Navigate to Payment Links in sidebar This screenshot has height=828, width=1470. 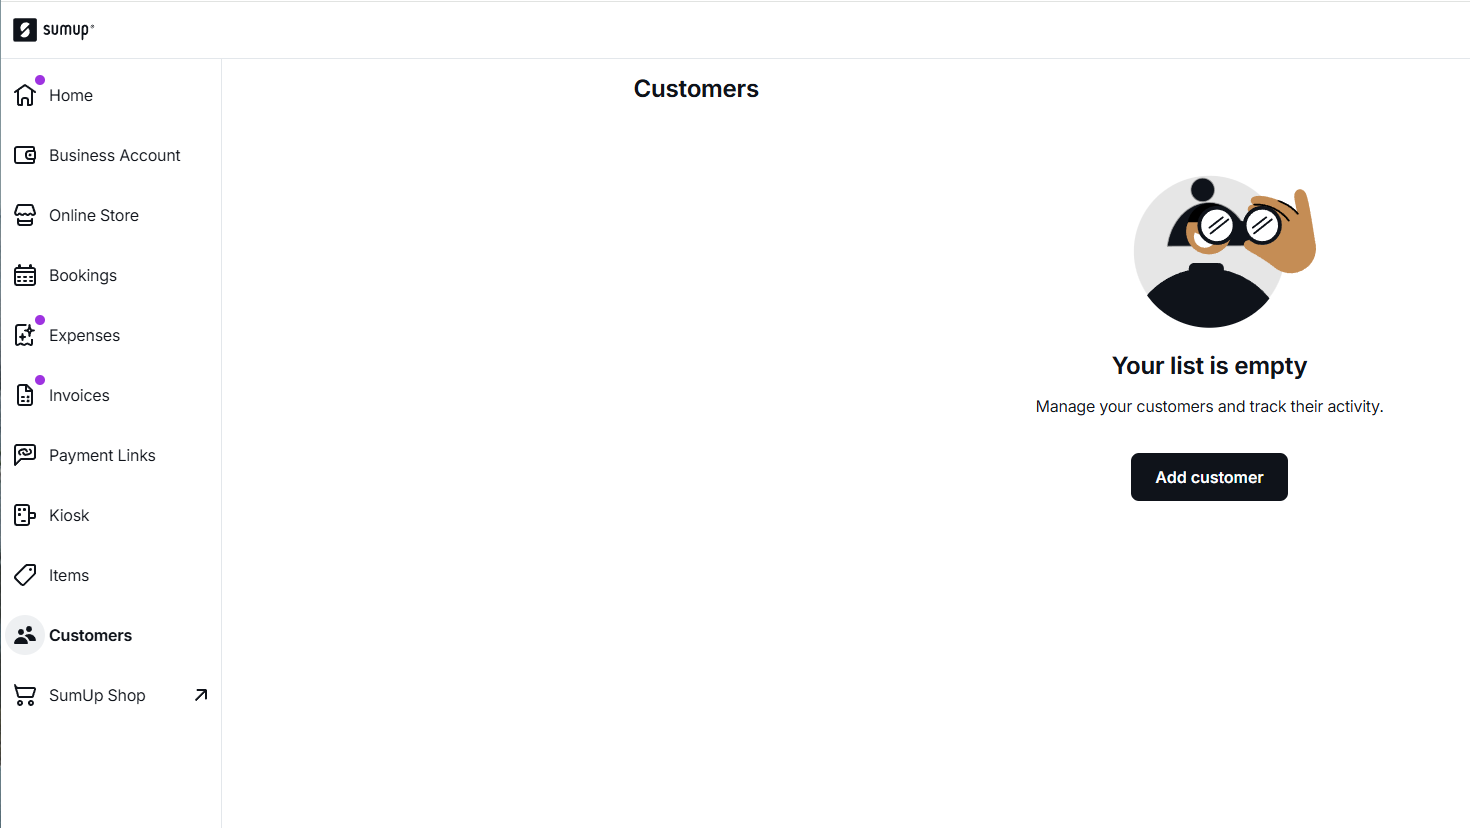(x=110, y=455)
